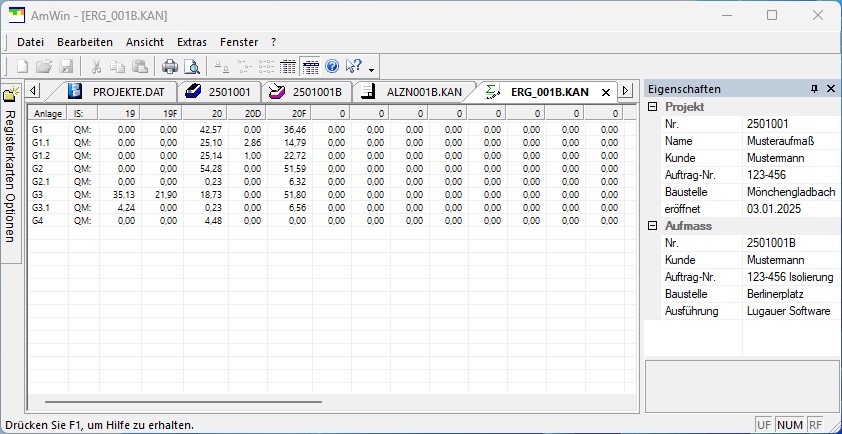The height and width of the screenshot is (434, 842).
Task: Click cell value 2,86 in G1.1 row
Action: 252,142
